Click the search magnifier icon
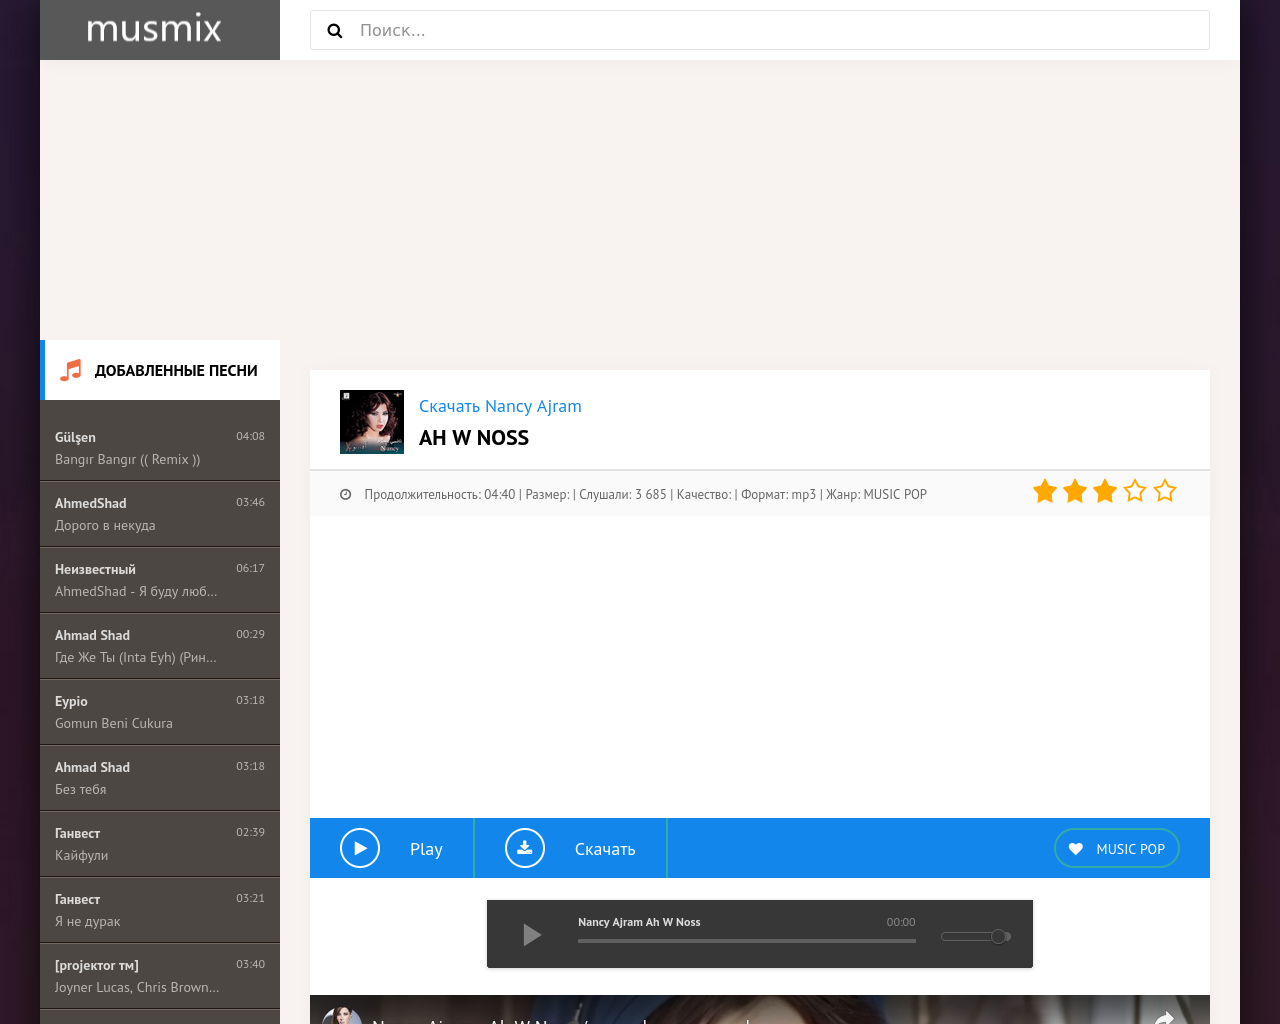 tap(335, 31)
